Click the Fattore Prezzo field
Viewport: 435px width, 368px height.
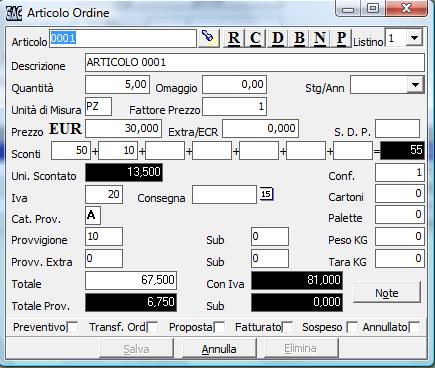(234, 106)
